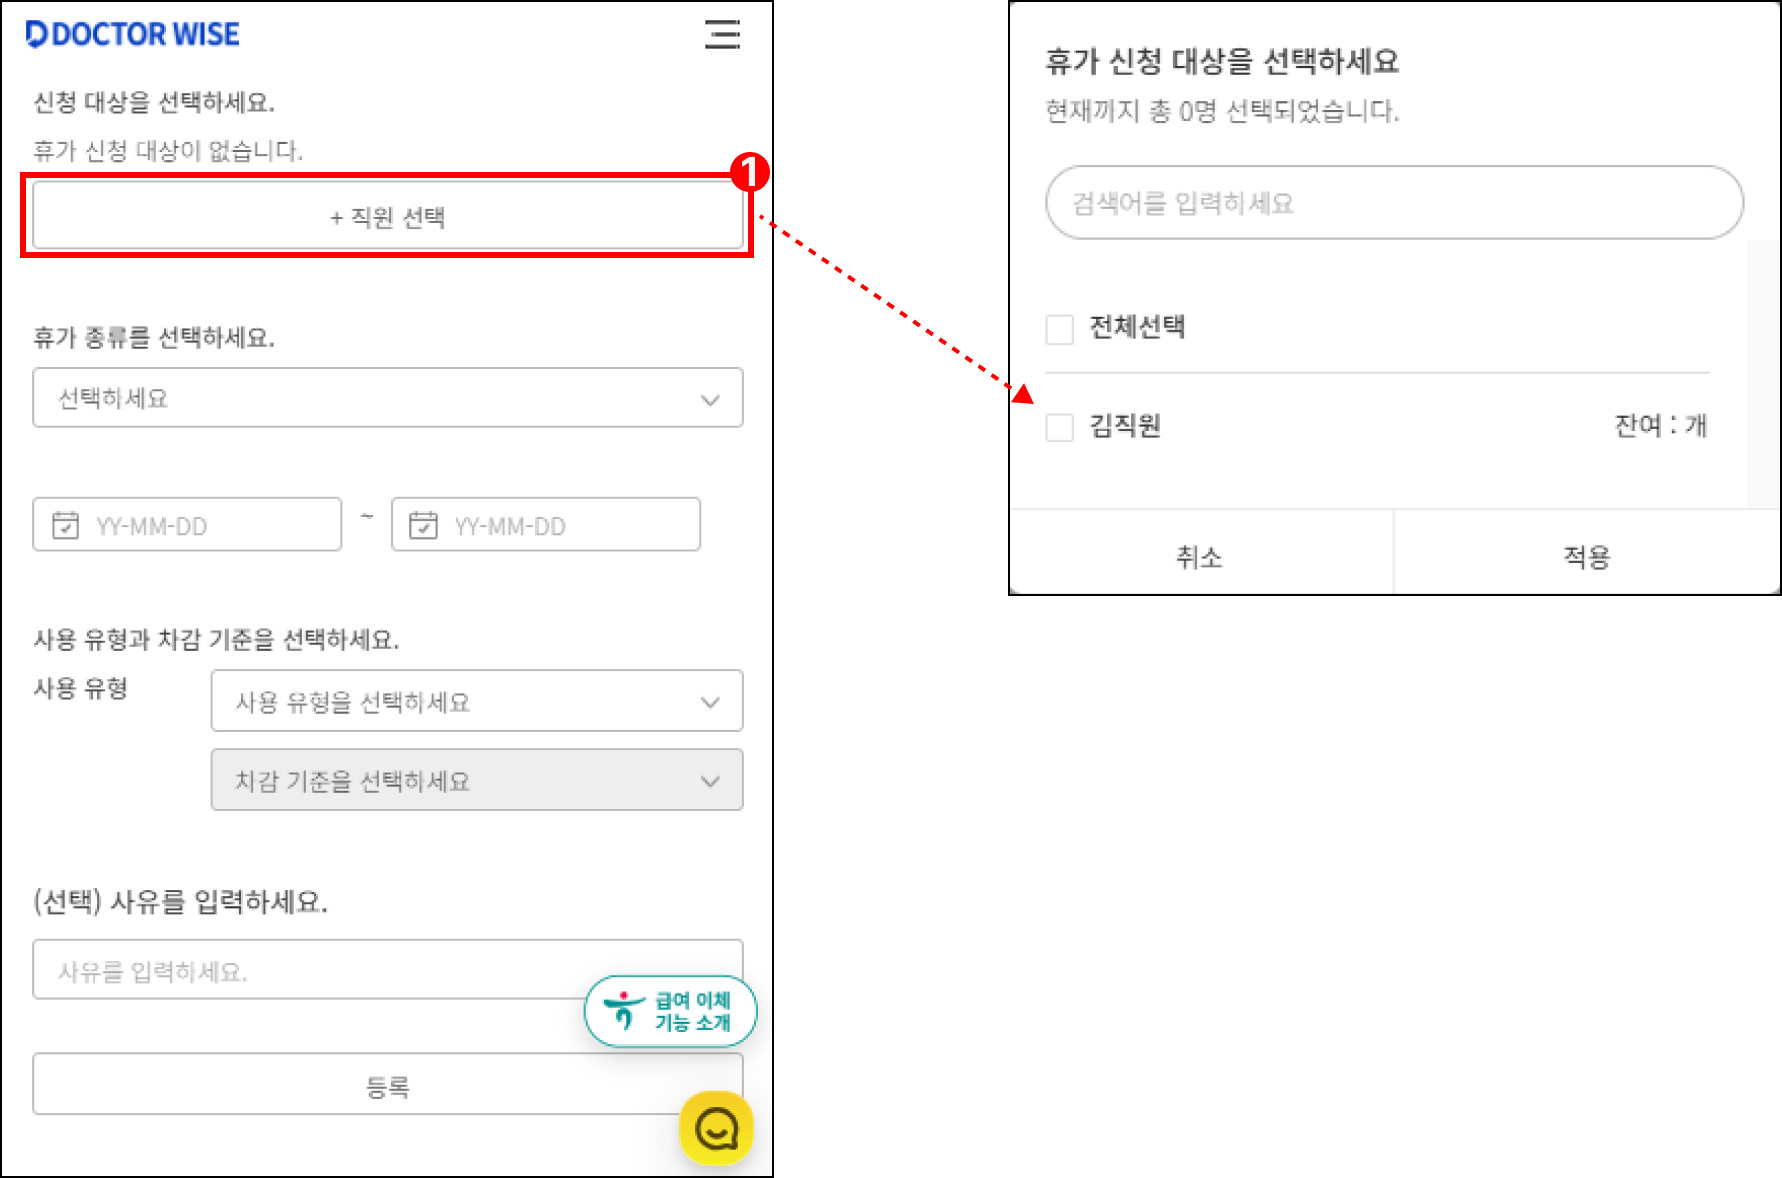Click the start date calendar icon
Image resolution: width=1782 pixels, height=1178 pixels.
click(x=65, y=525)
